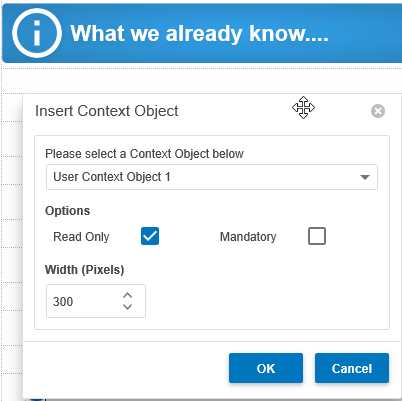Increase width using the up arrow

pyautogui.click(x=128, y=295)
